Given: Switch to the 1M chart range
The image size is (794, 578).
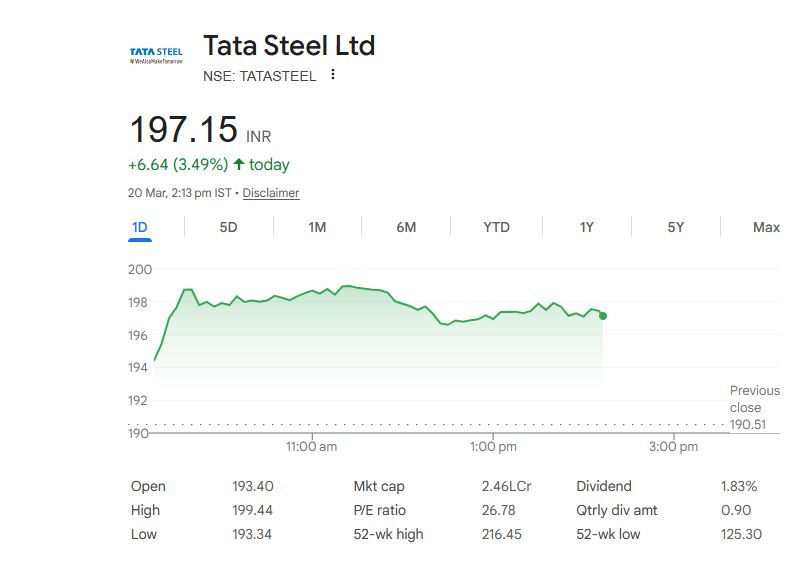Looking at the screenshot, I should (317, 227).
